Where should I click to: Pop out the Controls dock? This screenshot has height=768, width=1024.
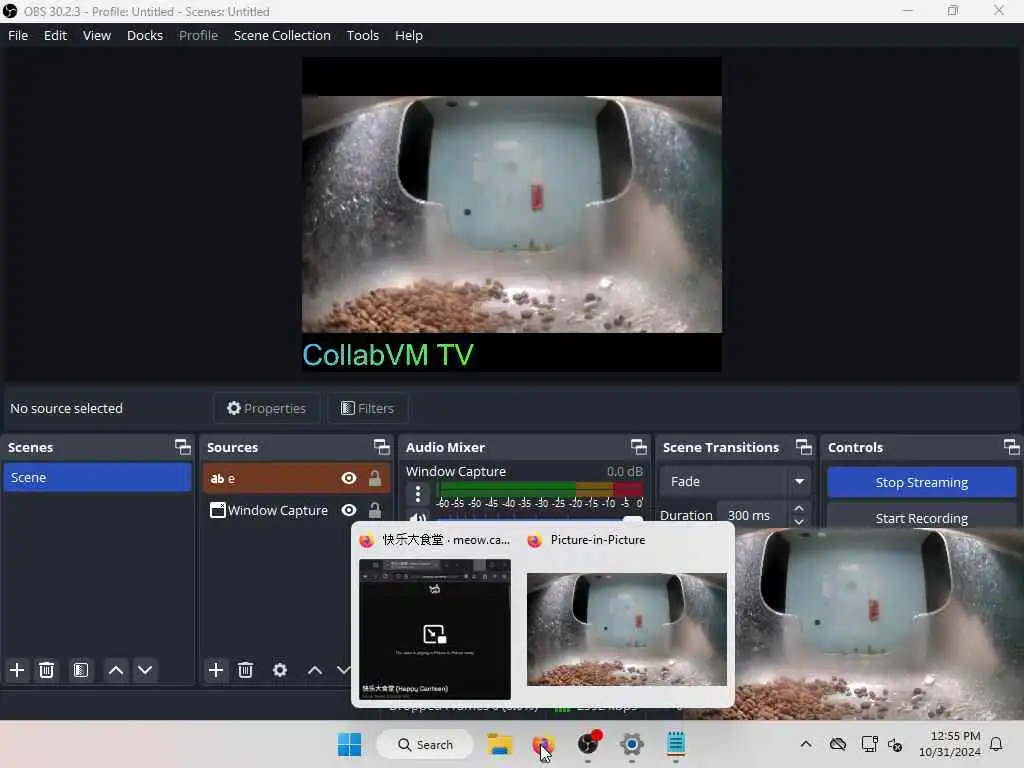tap(1012, 447)
